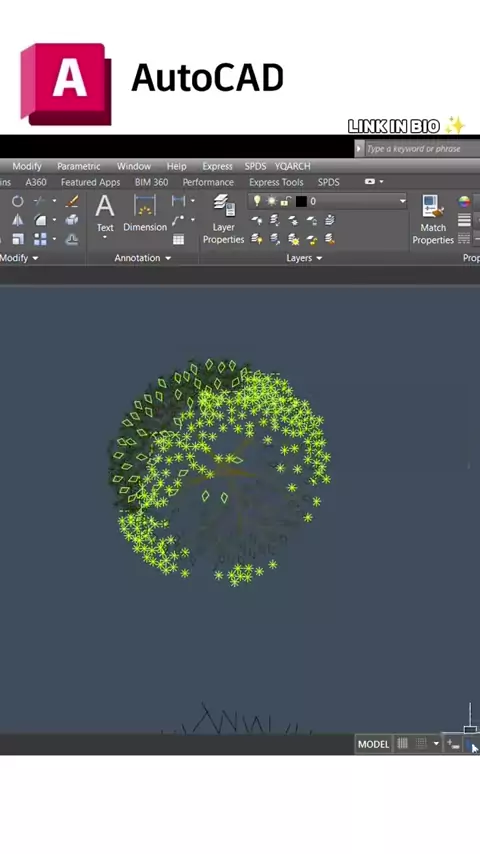Toggle the layer on/off lightbulb

[x=257, y=201]
